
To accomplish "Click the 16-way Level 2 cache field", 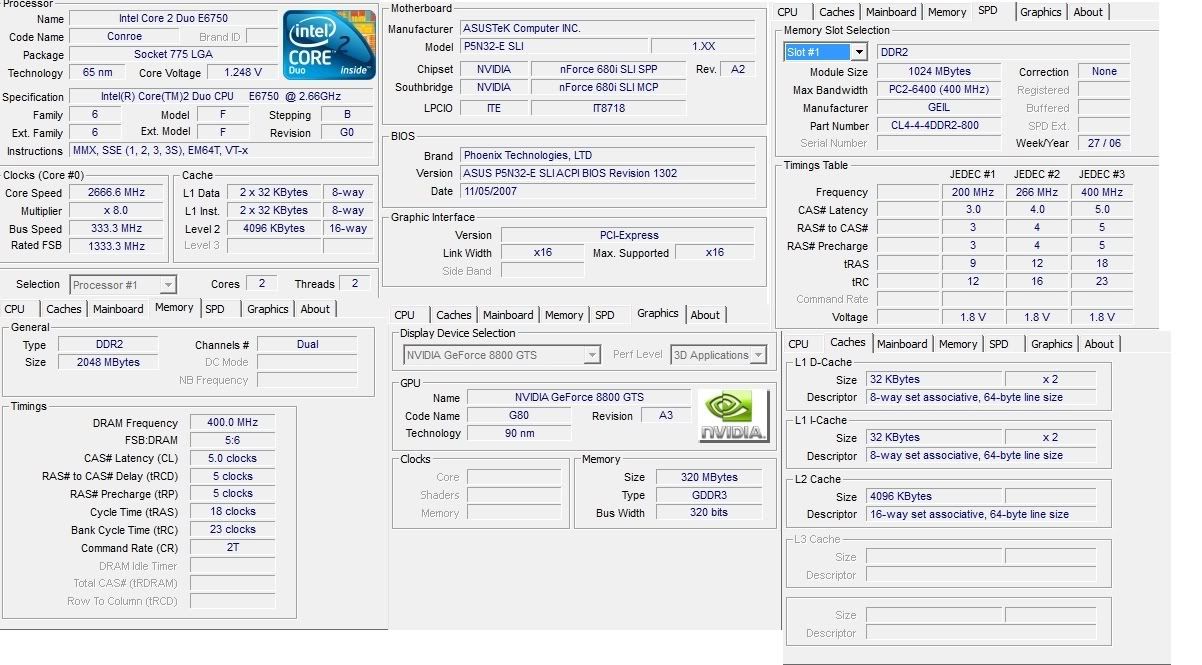I will (x=347, y=229).
